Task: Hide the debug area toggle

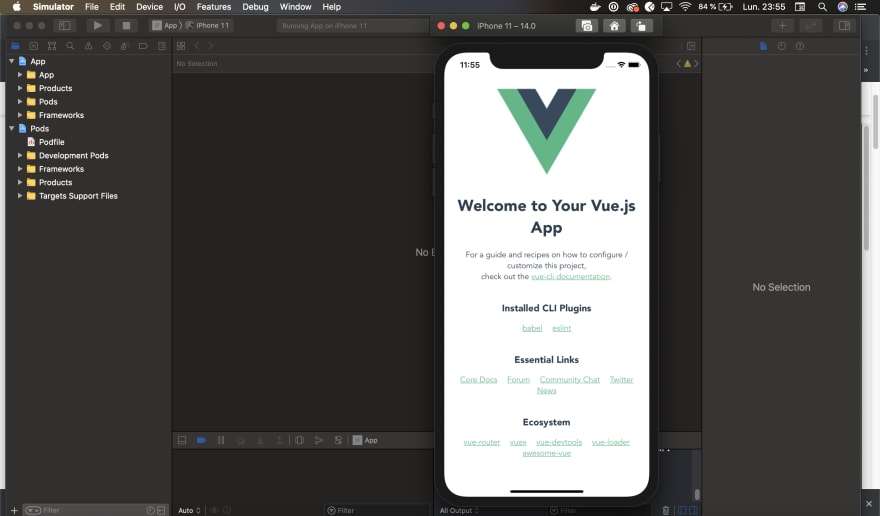Action: click(182, 440)
